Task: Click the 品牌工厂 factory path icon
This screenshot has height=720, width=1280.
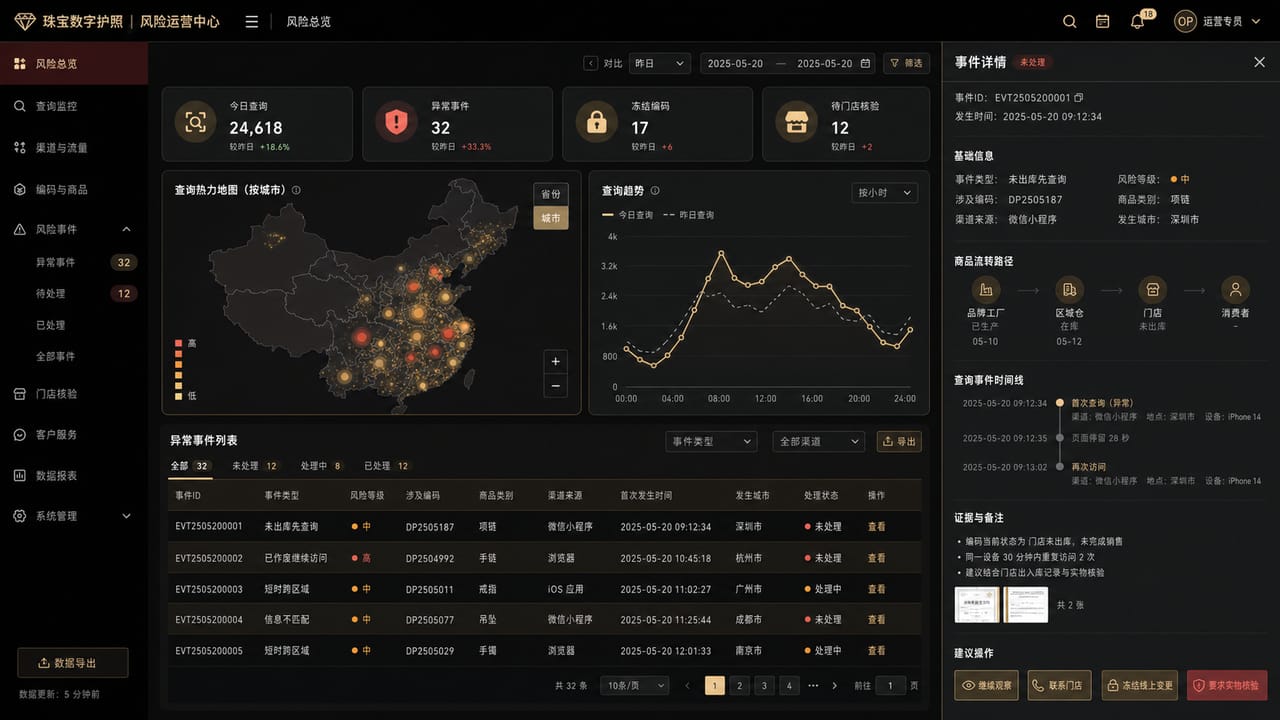Action: click(986, 290)
